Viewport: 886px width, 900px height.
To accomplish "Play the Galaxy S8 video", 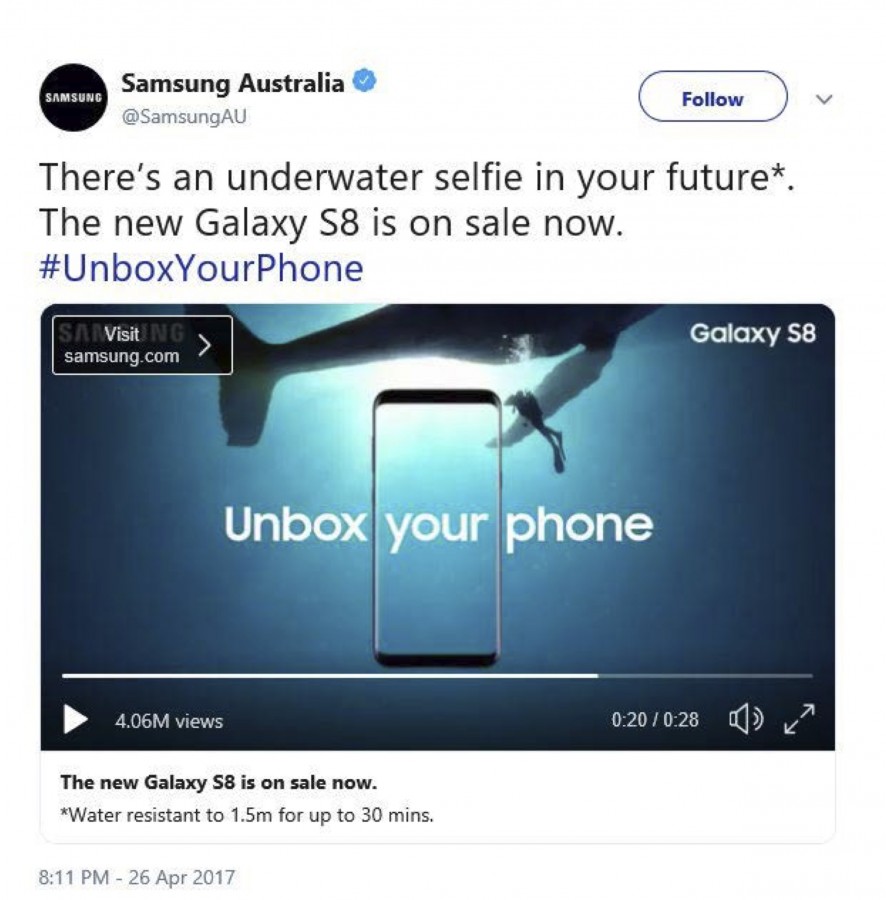I will [x=75, y=719].
